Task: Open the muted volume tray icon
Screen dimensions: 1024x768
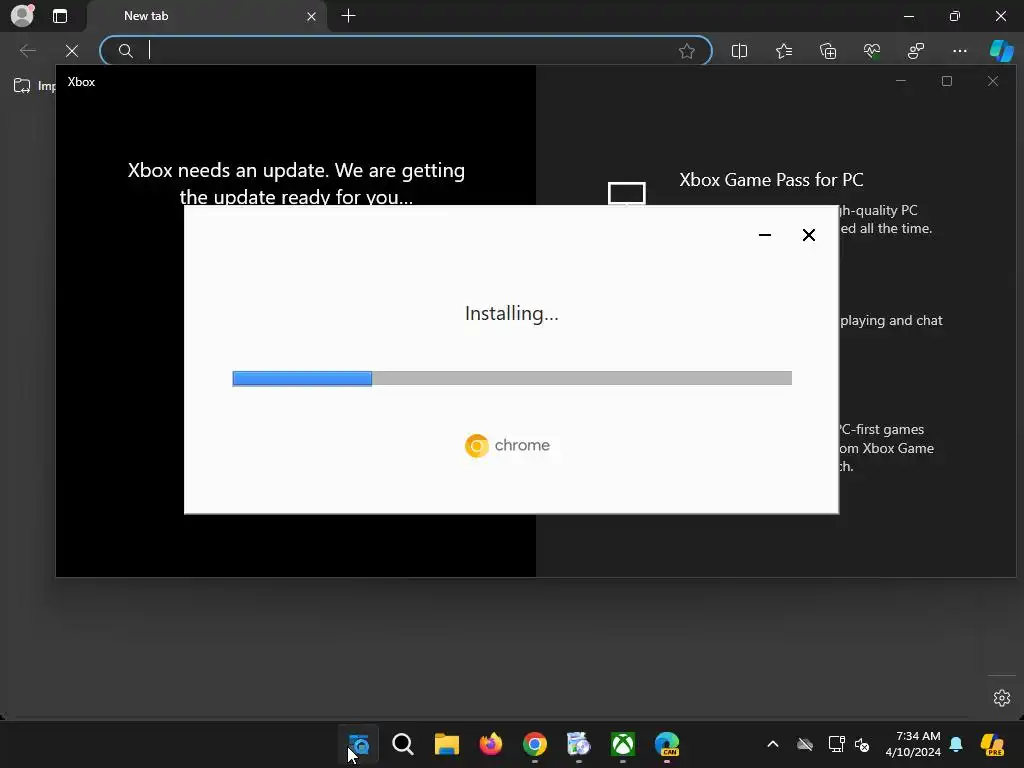Action: pos(862,745)
